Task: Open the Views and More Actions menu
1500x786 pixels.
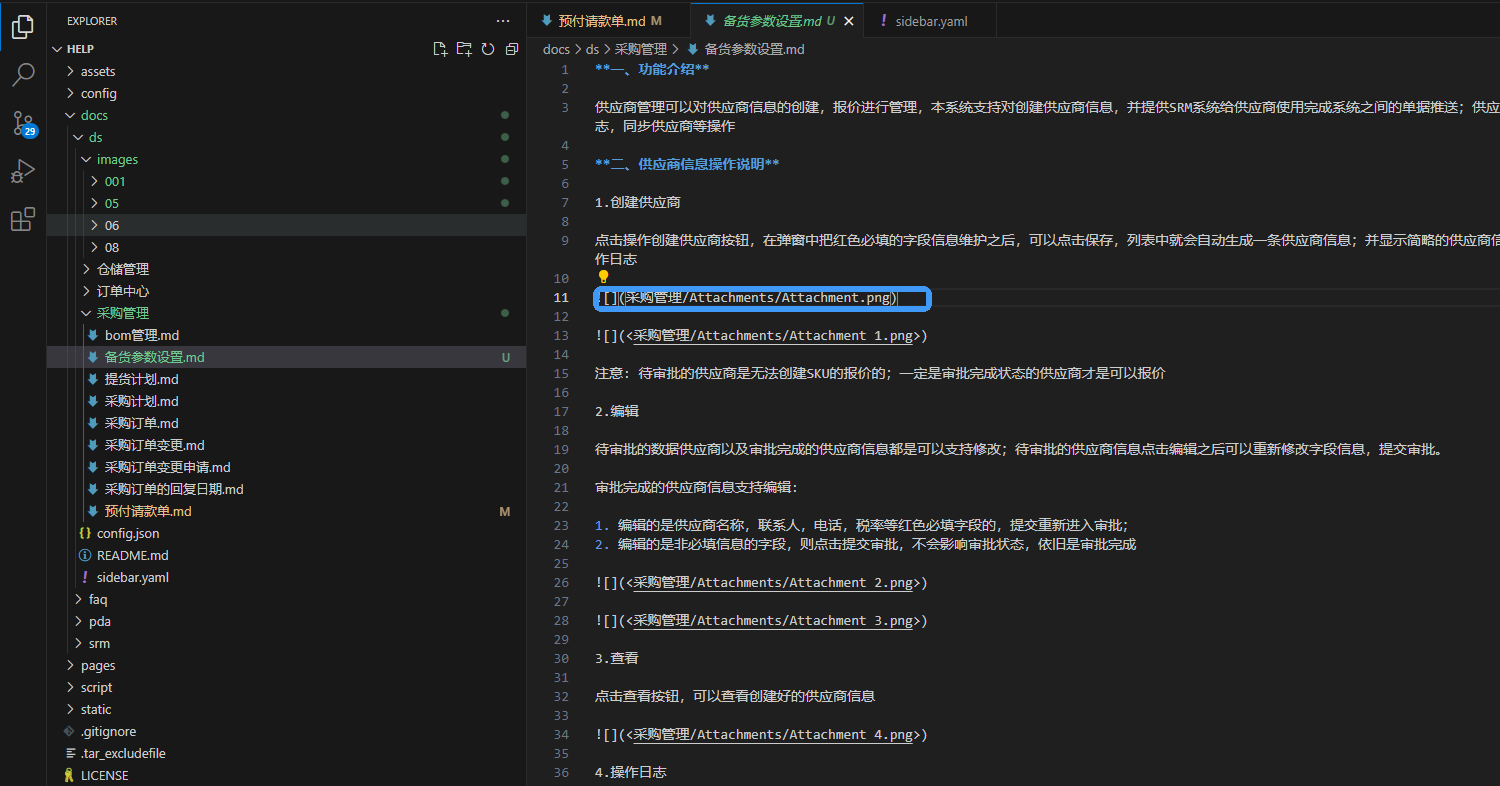Action: coord(503,20)
